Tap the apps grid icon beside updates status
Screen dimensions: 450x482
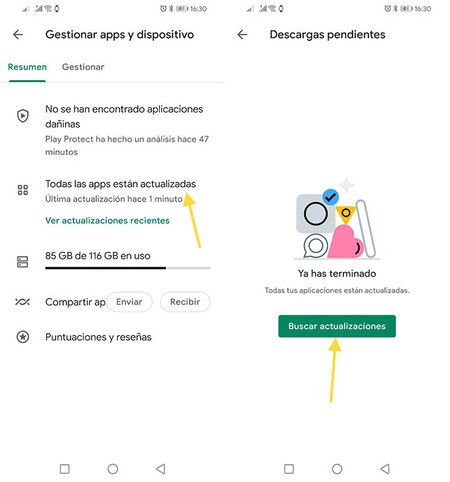[23, 190]
